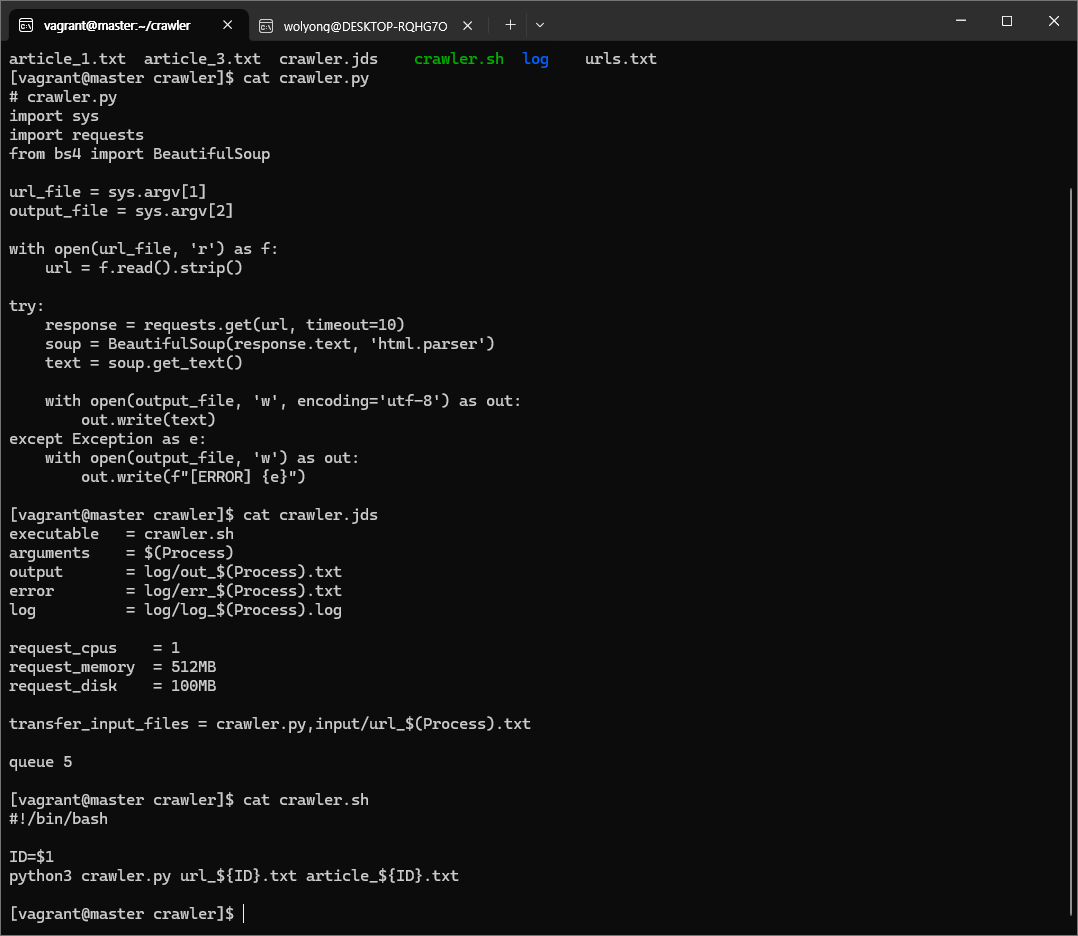Click the 'queue 5' line in output
The image size is (1078, 936).
pyautogui.click(x=41, y=762)
